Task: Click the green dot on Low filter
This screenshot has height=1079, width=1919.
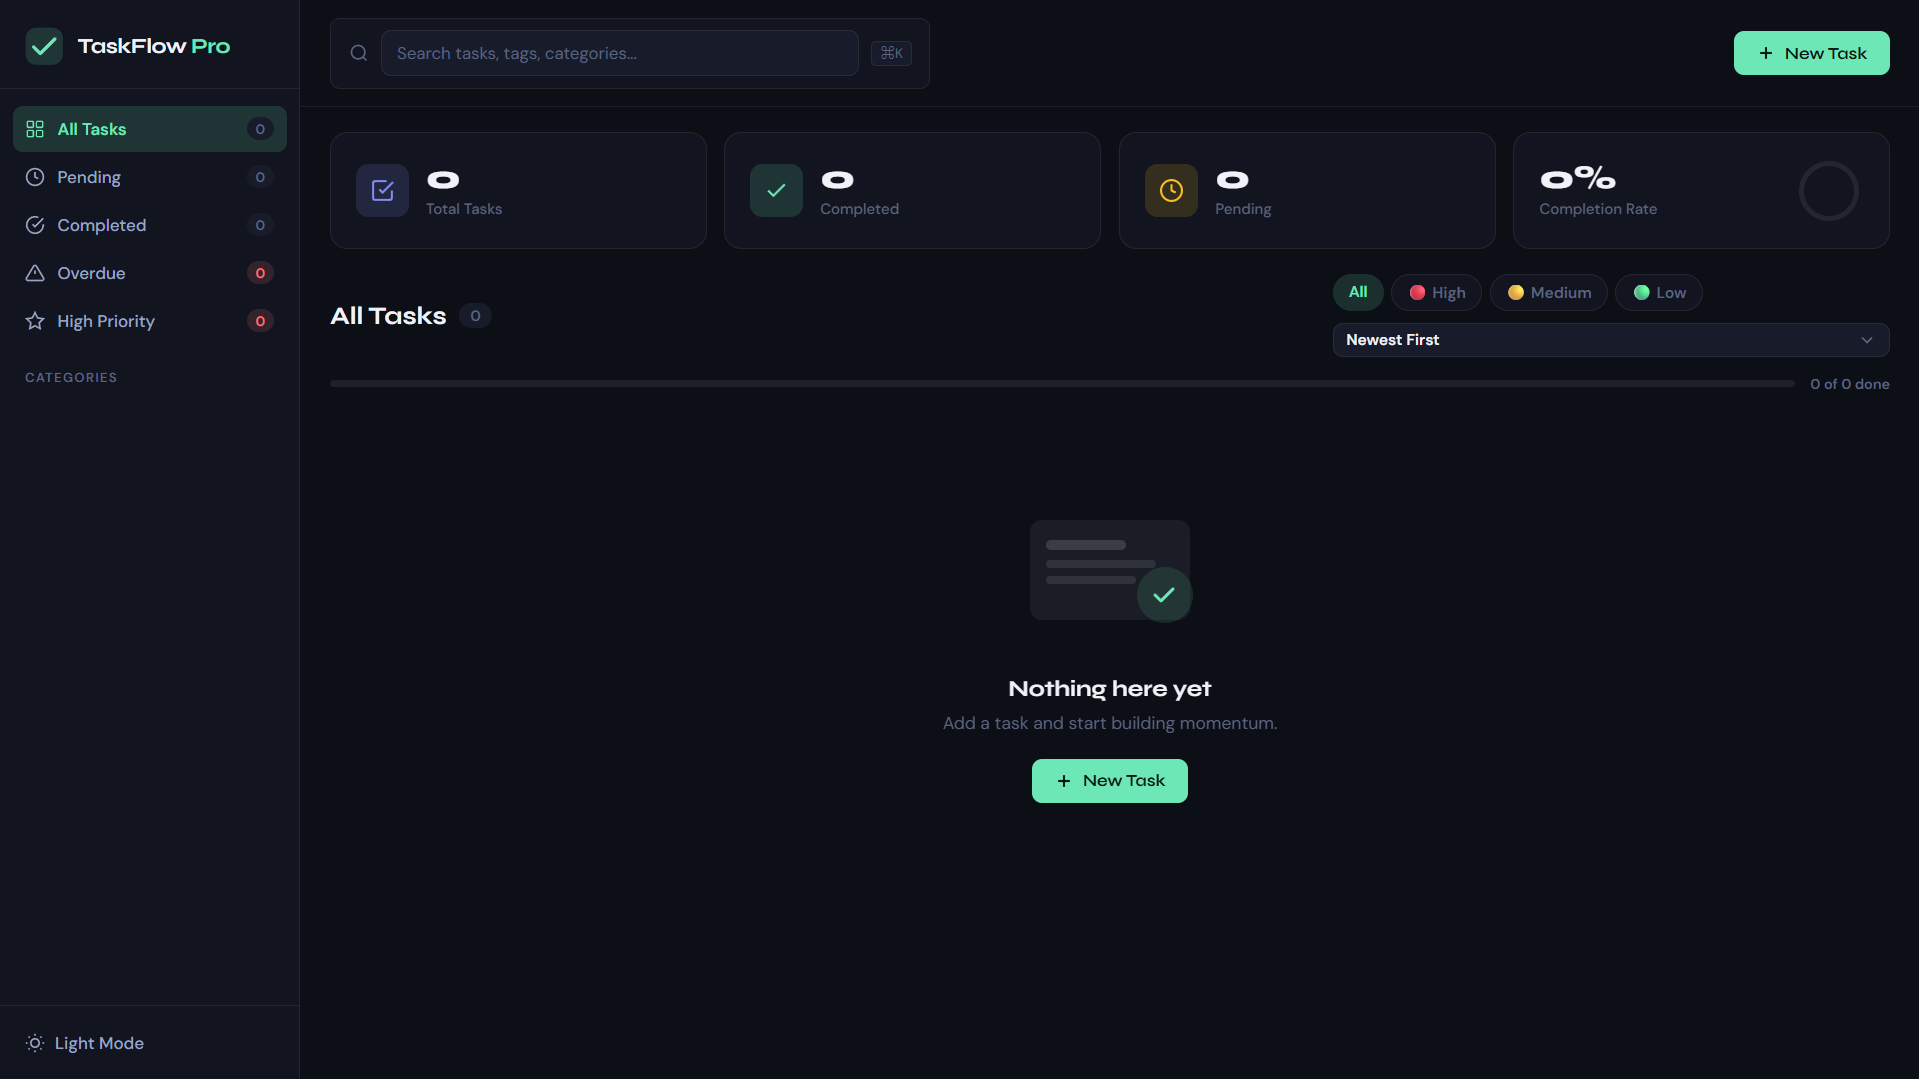Action: (x=1641, y=293)
